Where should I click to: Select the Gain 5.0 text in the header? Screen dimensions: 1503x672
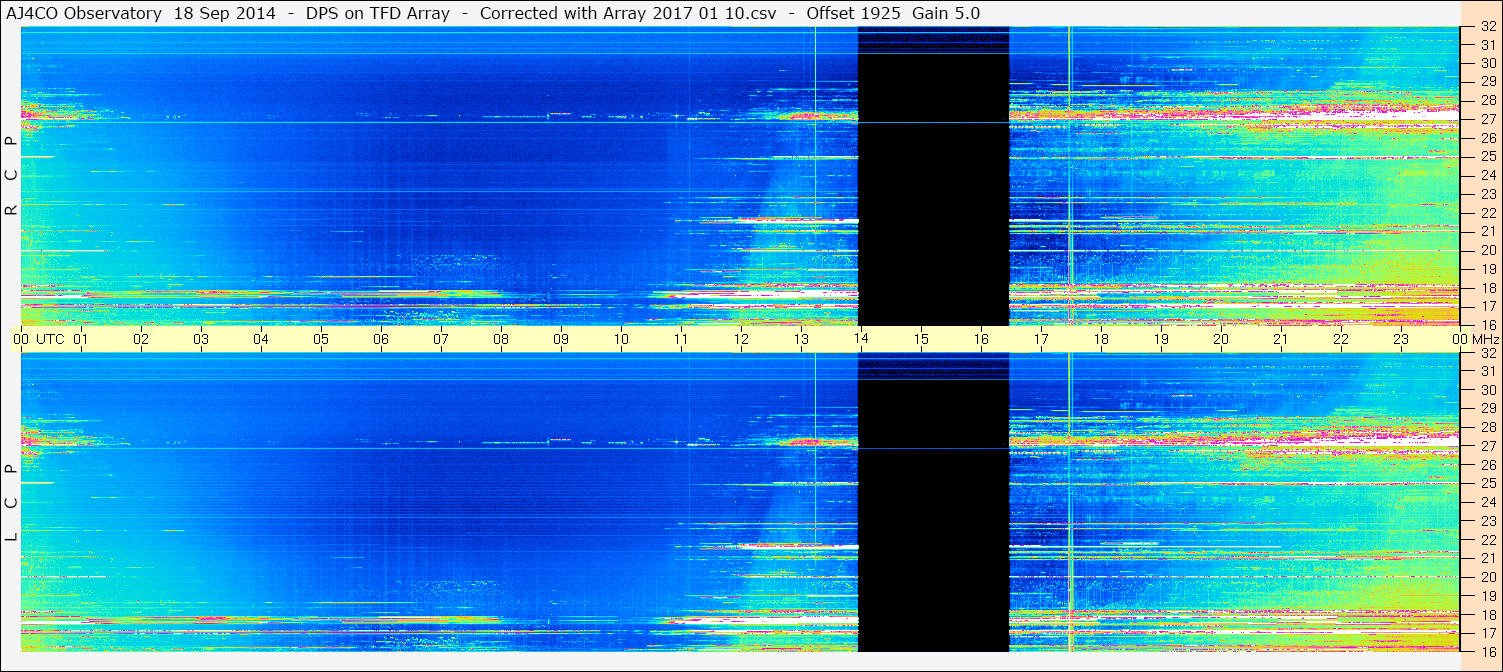[946, 13]
